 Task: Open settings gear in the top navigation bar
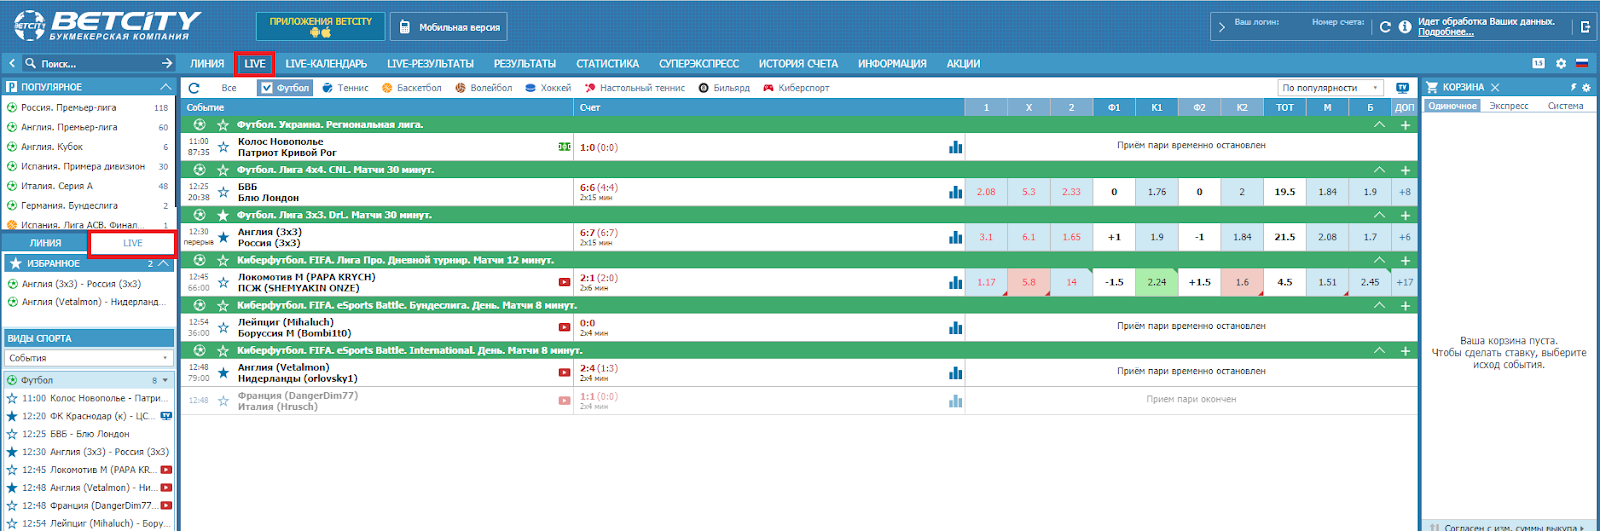click(1560, 63)
